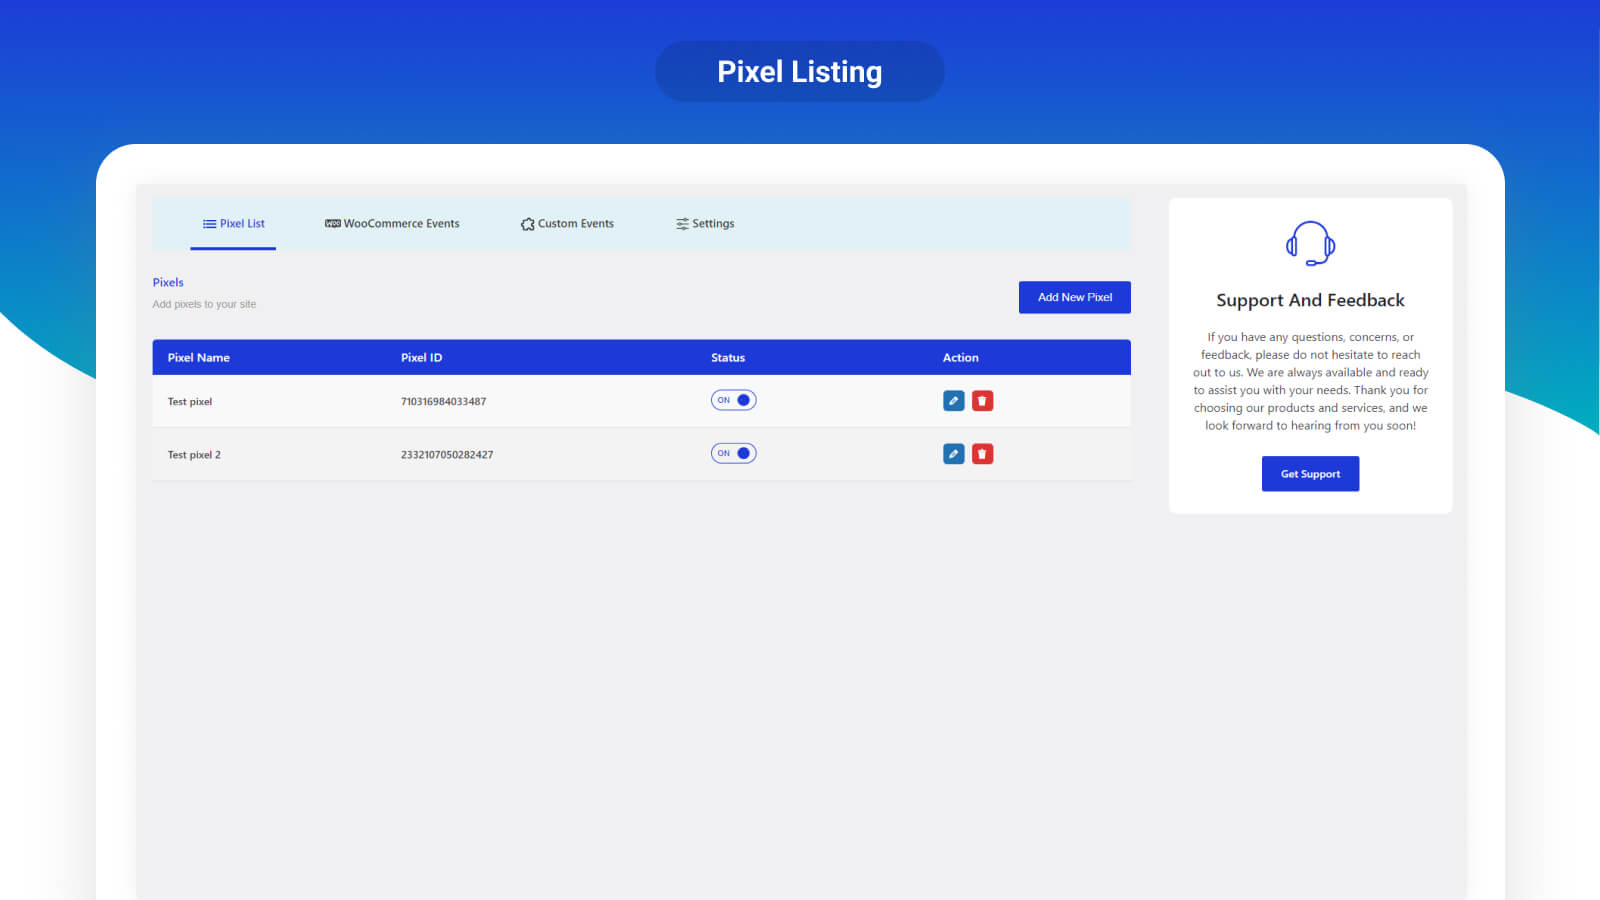
Task: Go to the Settings tab
Action: point(705,224)
